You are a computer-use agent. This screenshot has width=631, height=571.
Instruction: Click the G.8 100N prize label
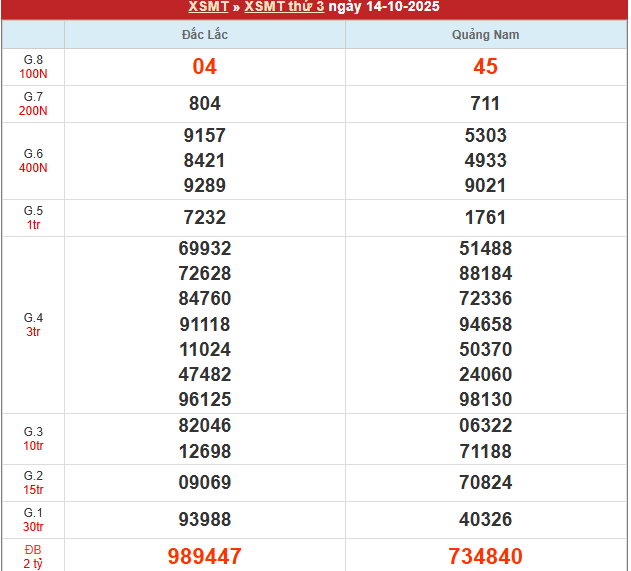[x=33, y=67]
